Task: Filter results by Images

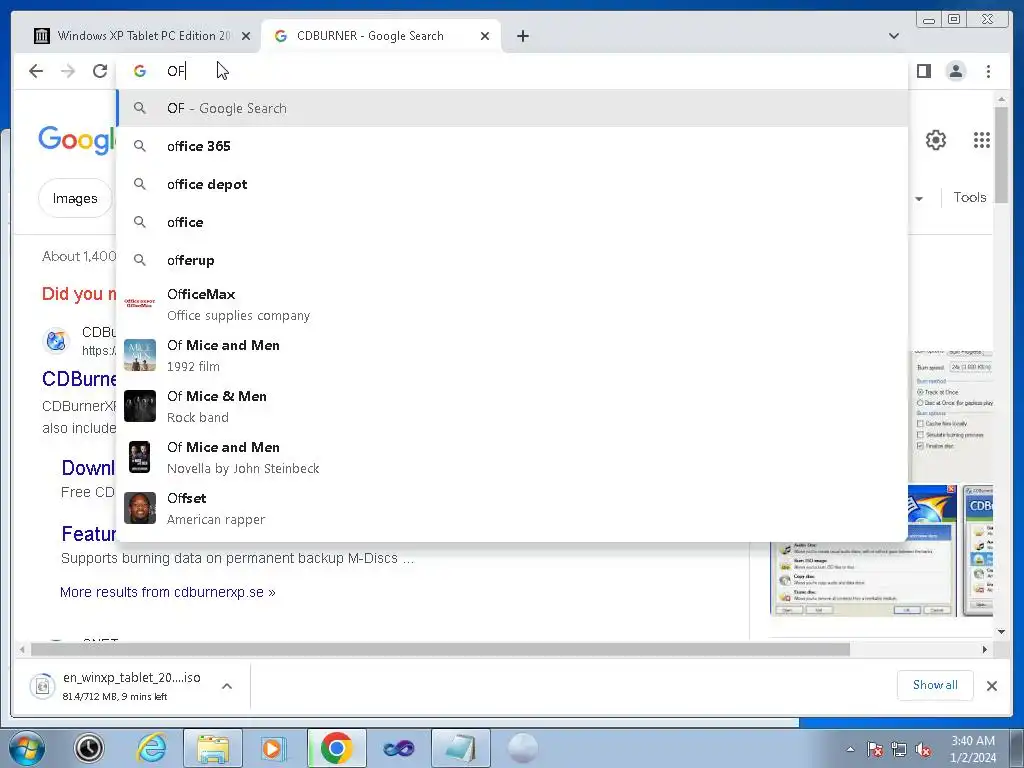Action: click(74, 198)
